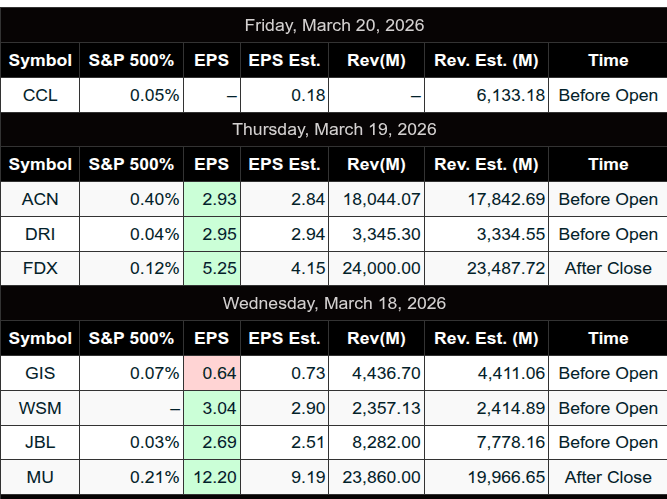Click the FDX ticker symbol
Viewport: 667px width, 499px height.
coord(40,268)
